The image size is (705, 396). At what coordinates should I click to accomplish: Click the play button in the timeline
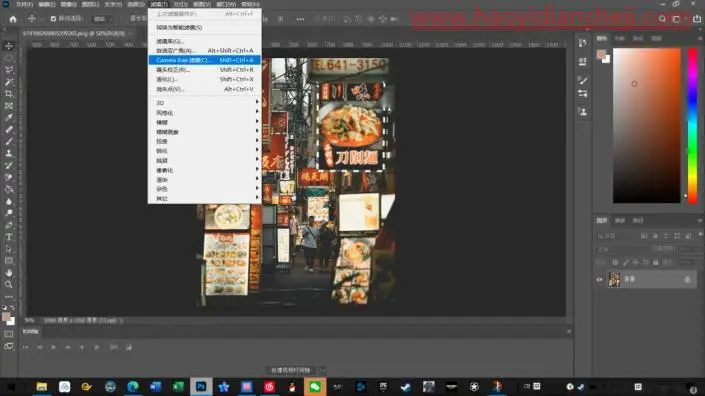[x=54, y=347]
